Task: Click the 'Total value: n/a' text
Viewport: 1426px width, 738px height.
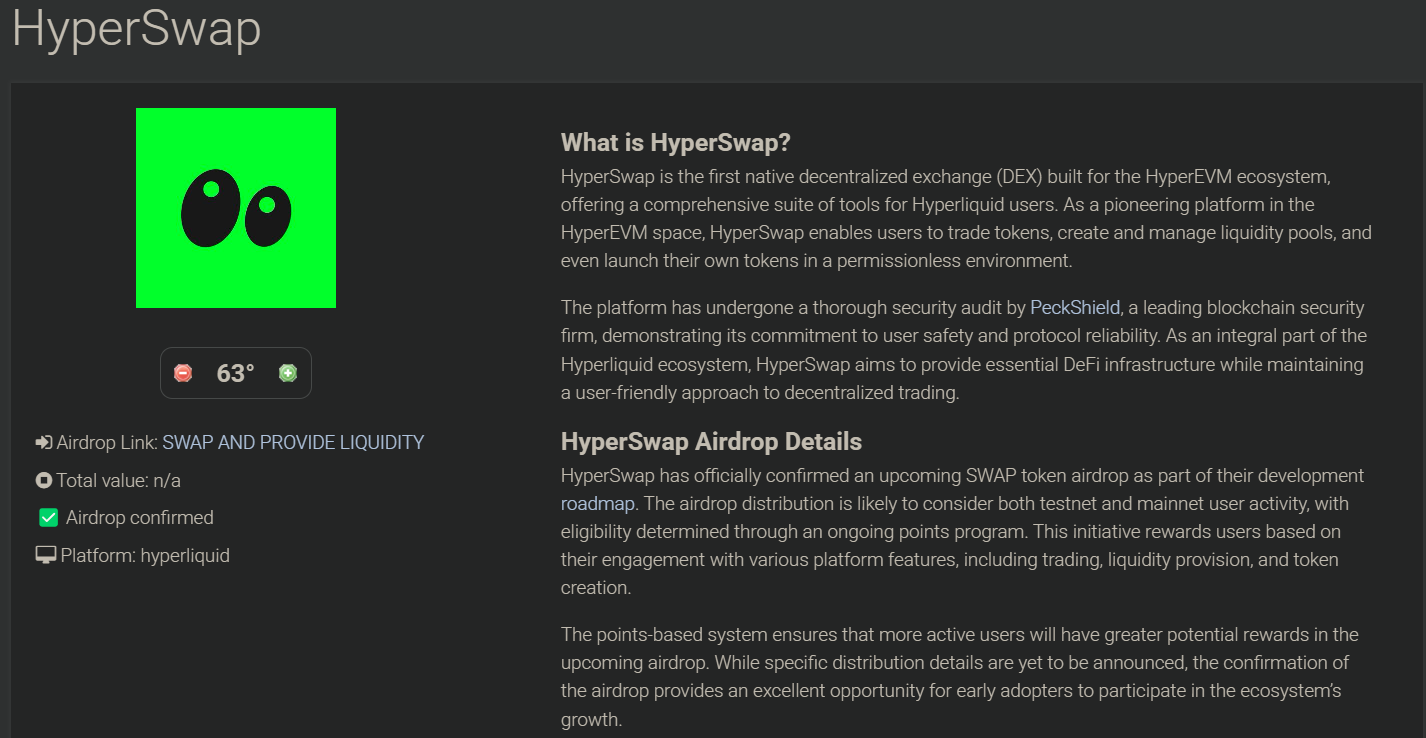Action: 119,480
